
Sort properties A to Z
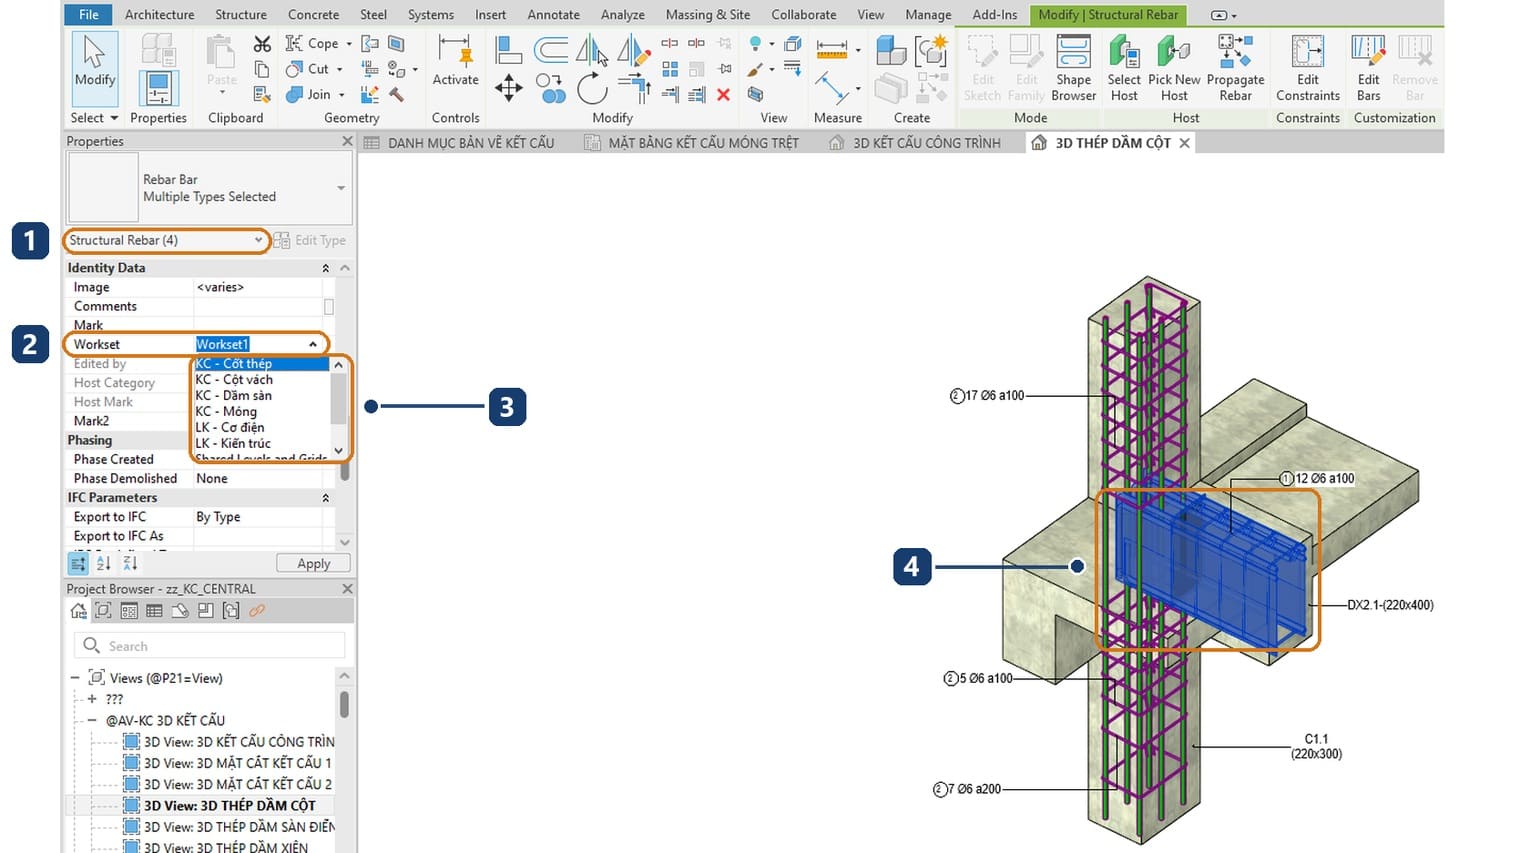coord(104,563)
